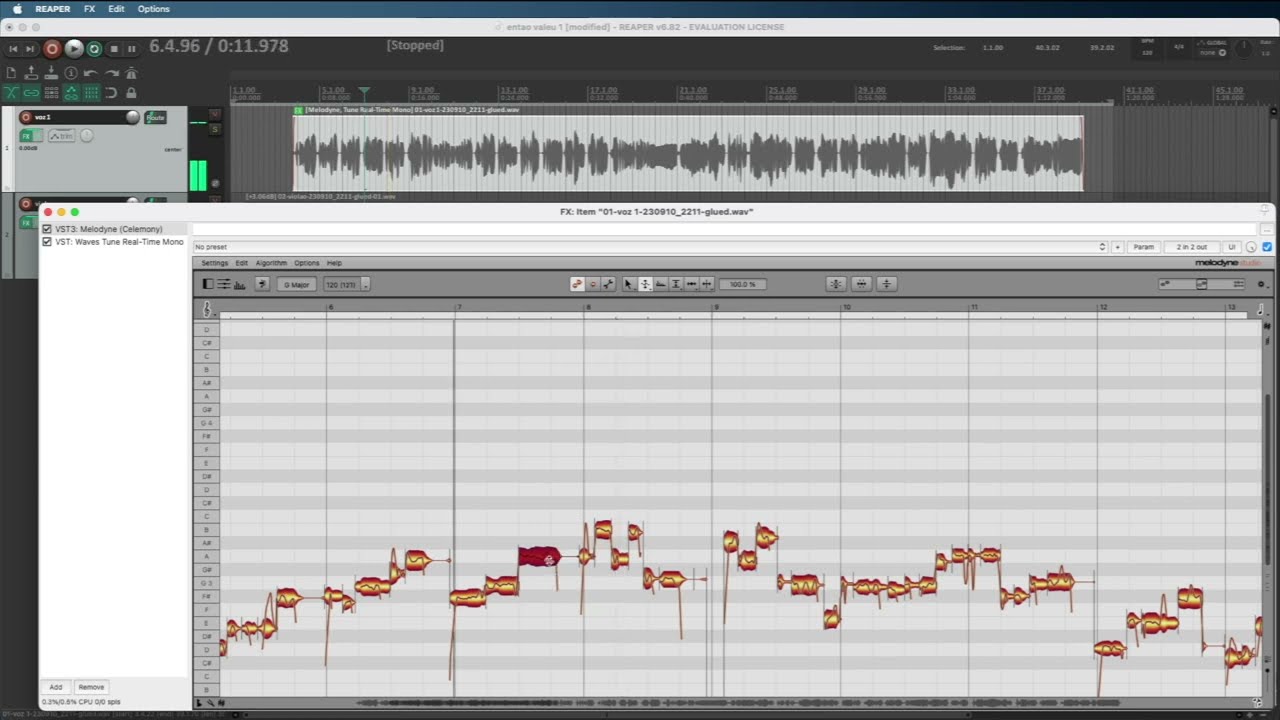Open the No preset dropdown
1280x720 pixels.
click(x=650, y=247)
